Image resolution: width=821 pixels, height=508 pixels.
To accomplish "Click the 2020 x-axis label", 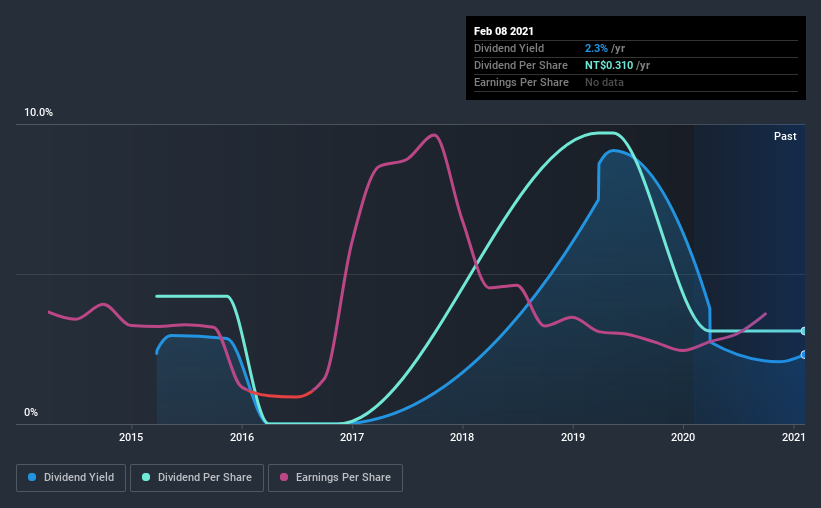I will [x=683, y=437].
